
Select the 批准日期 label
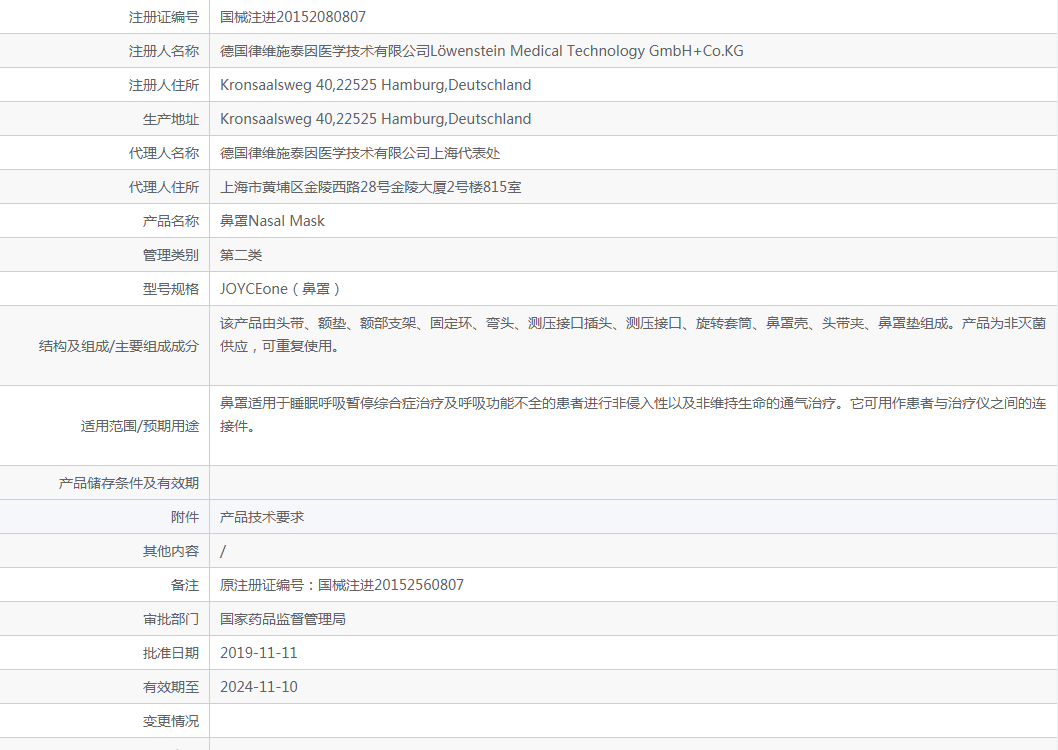(171, 653)
